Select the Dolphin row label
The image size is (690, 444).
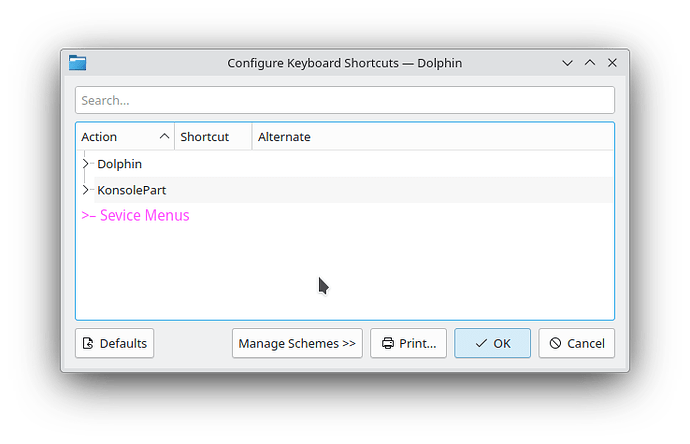click(119, 163)
